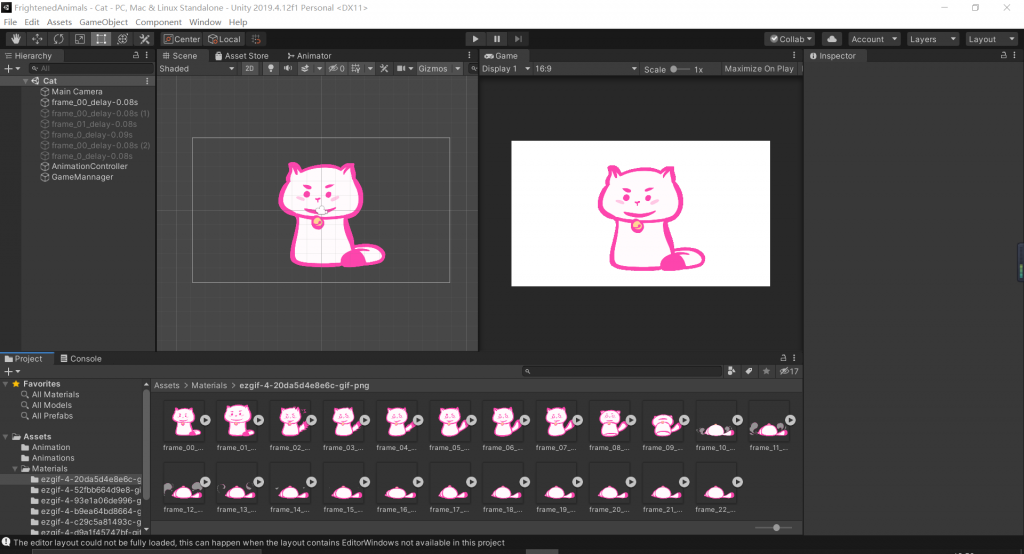Click the Hierarchy search field

(x=91, y=69)
